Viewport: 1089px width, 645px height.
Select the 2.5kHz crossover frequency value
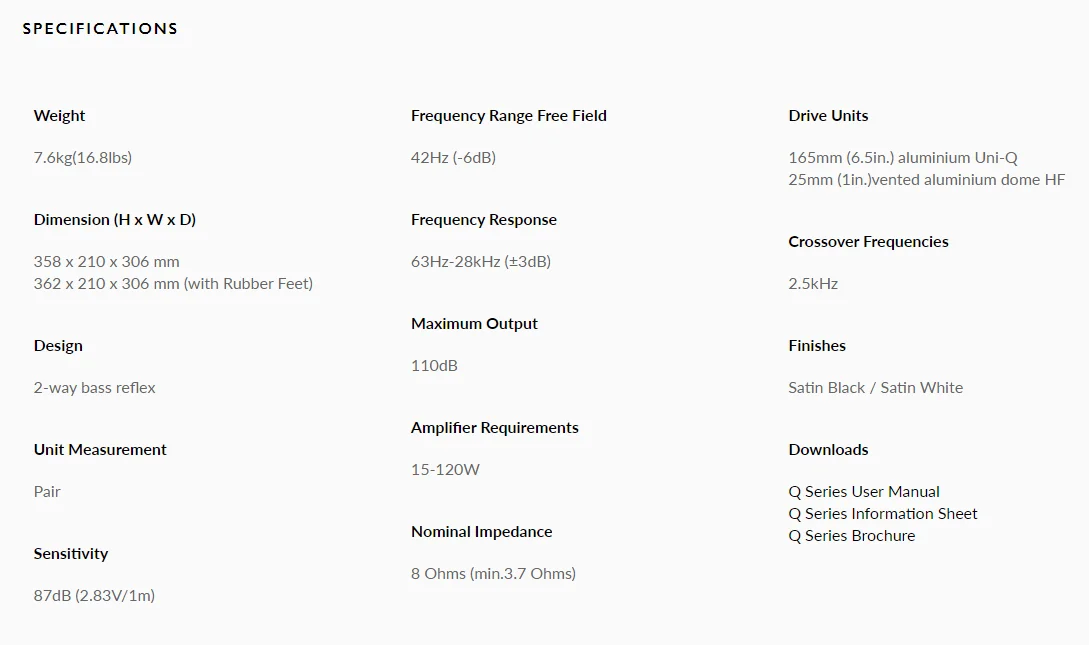click(813, 284)
